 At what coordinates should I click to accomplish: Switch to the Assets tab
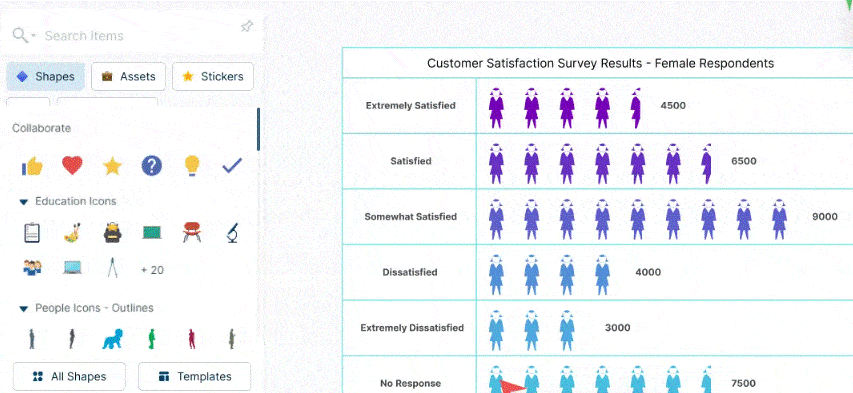point(128,77)
